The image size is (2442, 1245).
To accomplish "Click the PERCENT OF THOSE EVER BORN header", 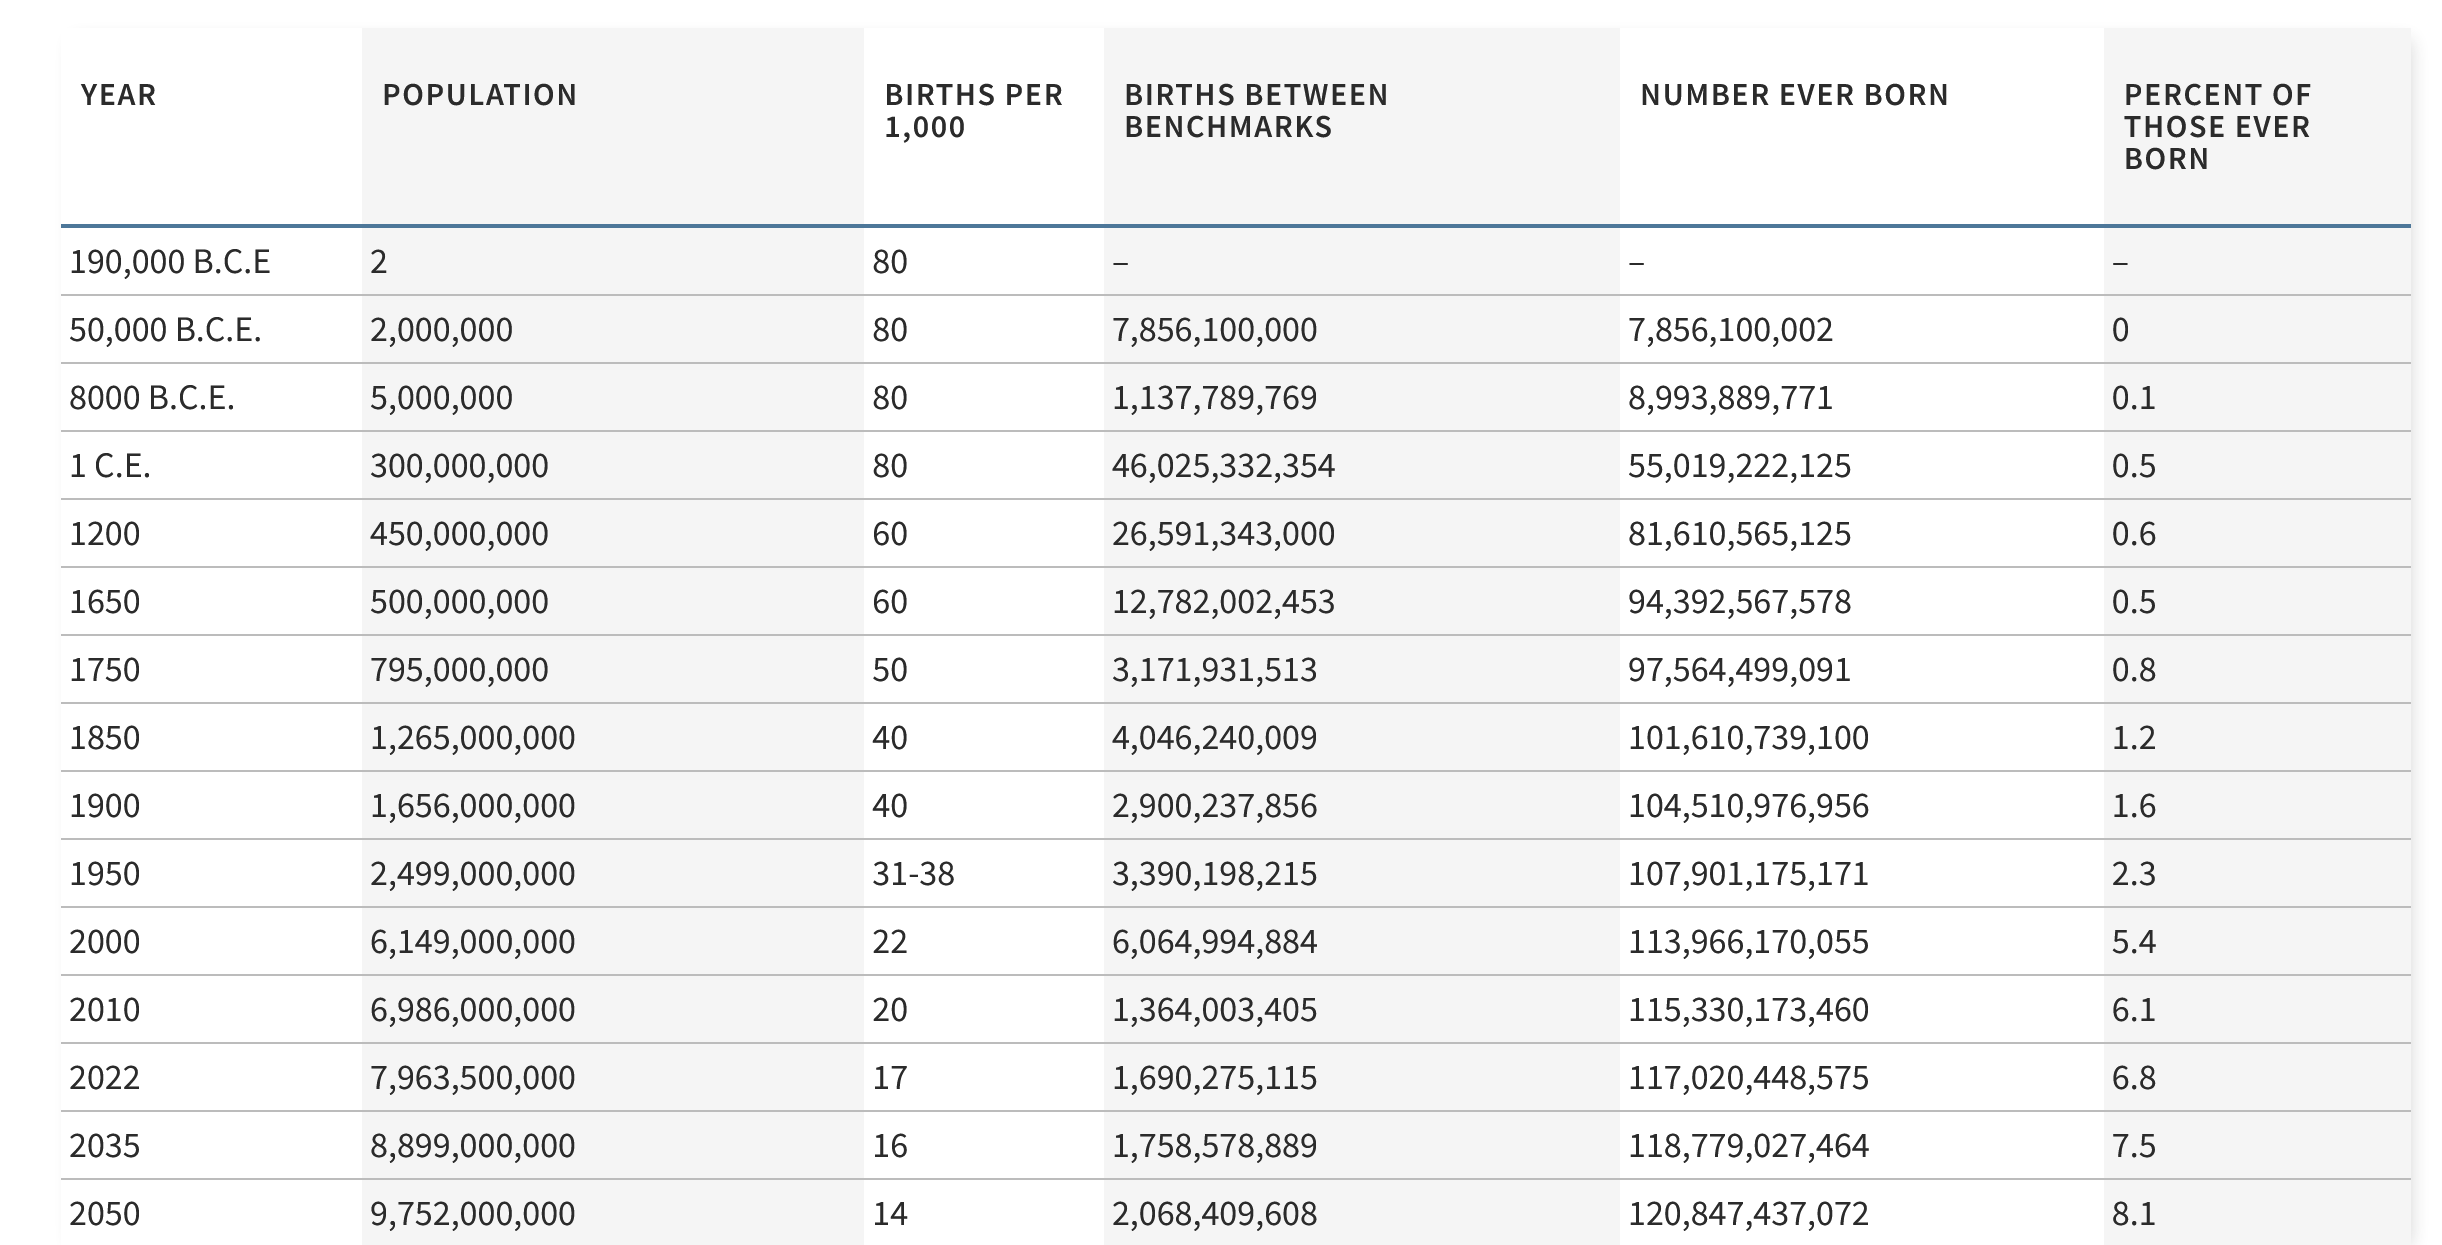I will [2217, 127].
